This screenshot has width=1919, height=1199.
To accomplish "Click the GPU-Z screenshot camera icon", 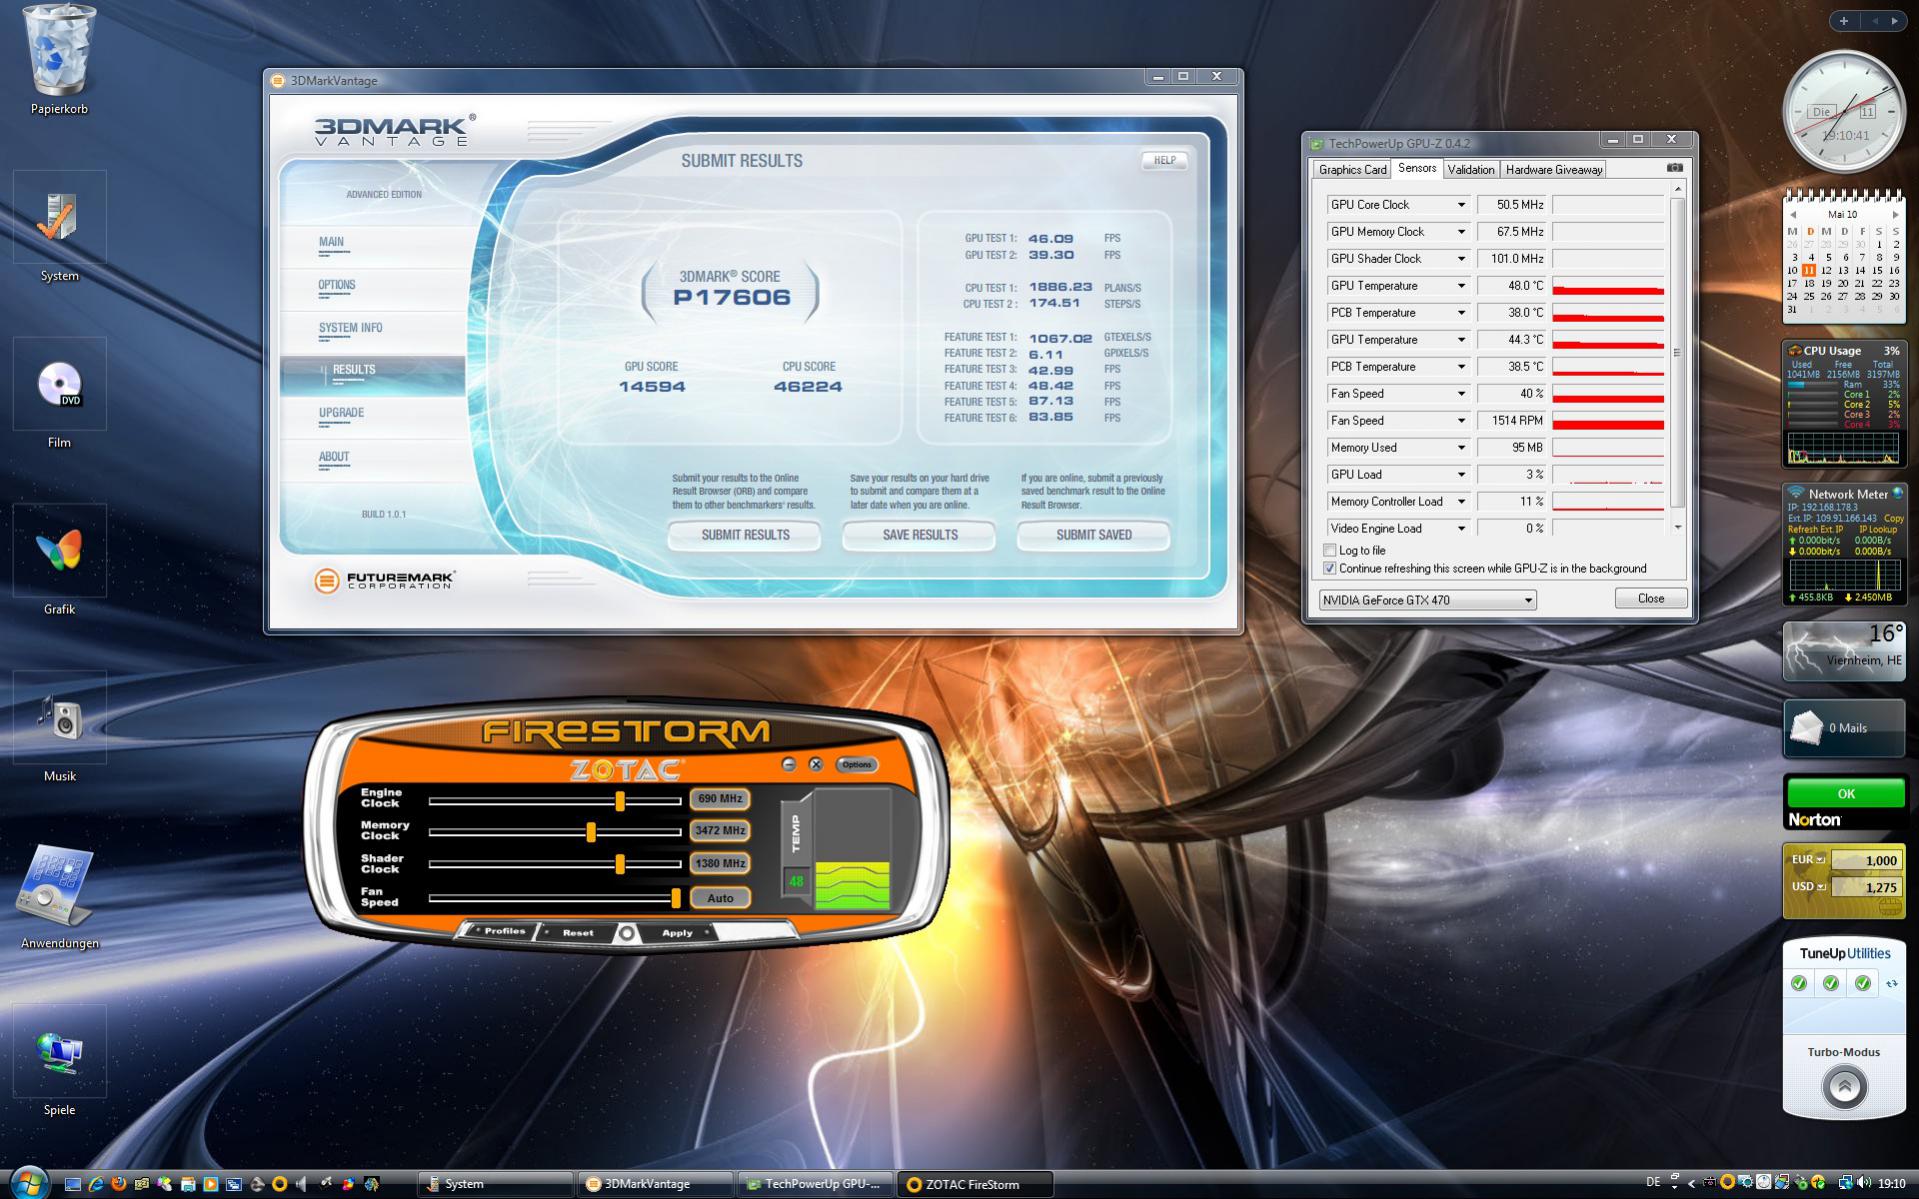I will click(x=1675, y=168).
